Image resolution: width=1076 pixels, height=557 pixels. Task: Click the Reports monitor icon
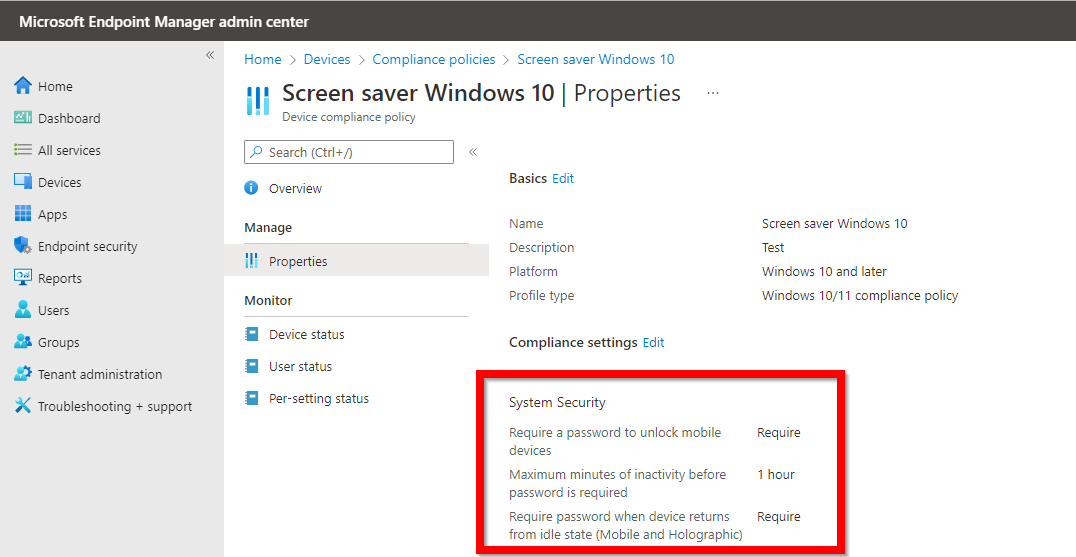(x=23, y=278)
